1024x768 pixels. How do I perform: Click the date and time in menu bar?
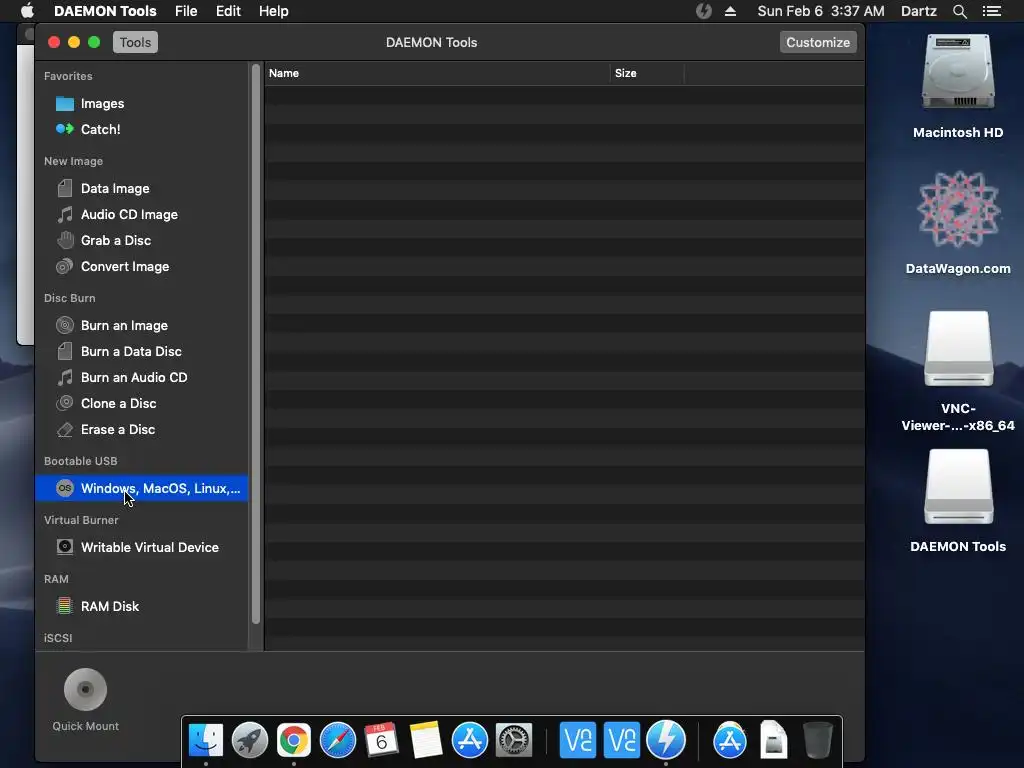tap(821, 11)
